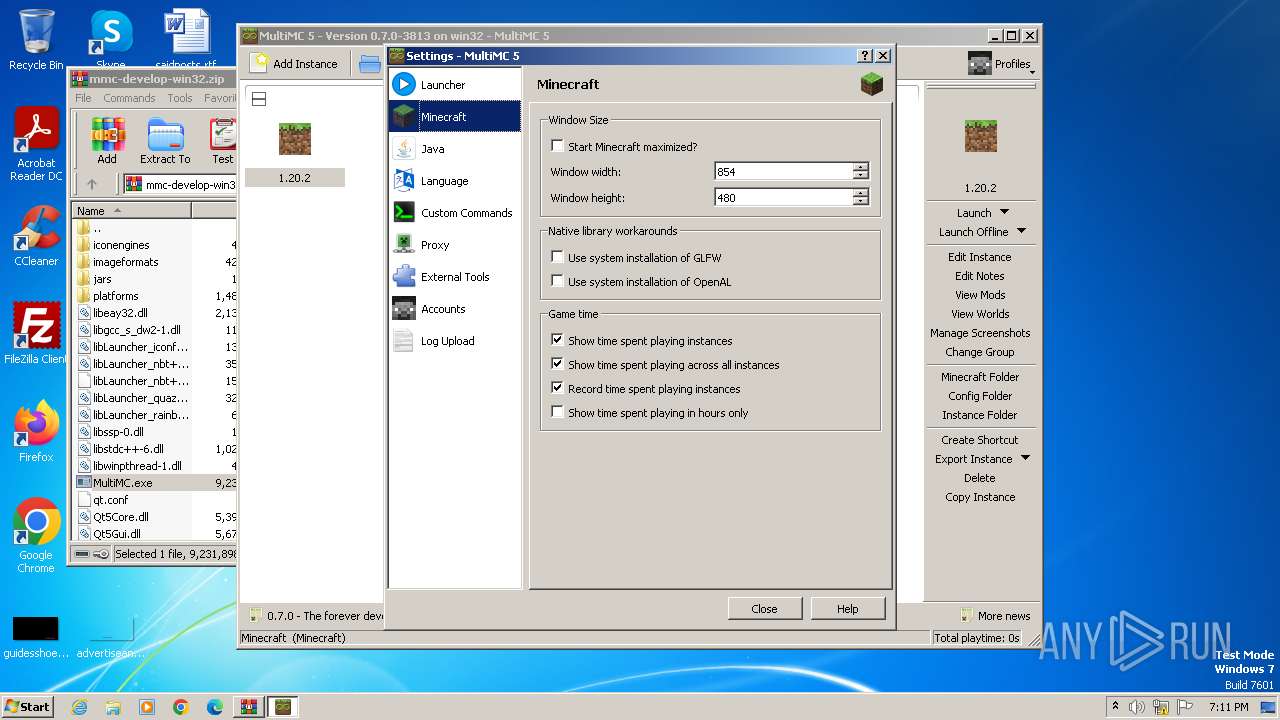Click the MultiMC taskbar icon
Screen dimensions: 1280x720
284,707
